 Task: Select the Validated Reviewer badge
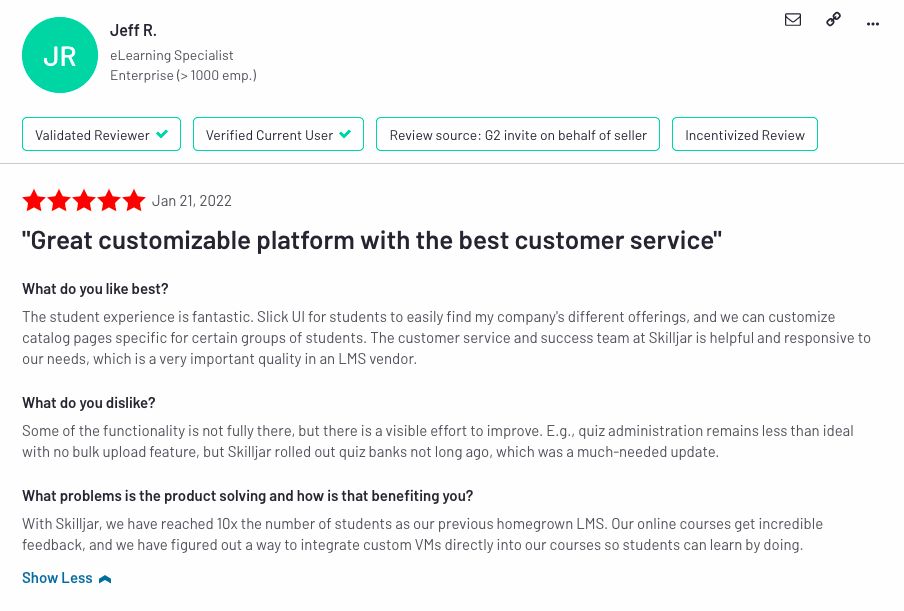pyautogui.click(x=101, y=134)
